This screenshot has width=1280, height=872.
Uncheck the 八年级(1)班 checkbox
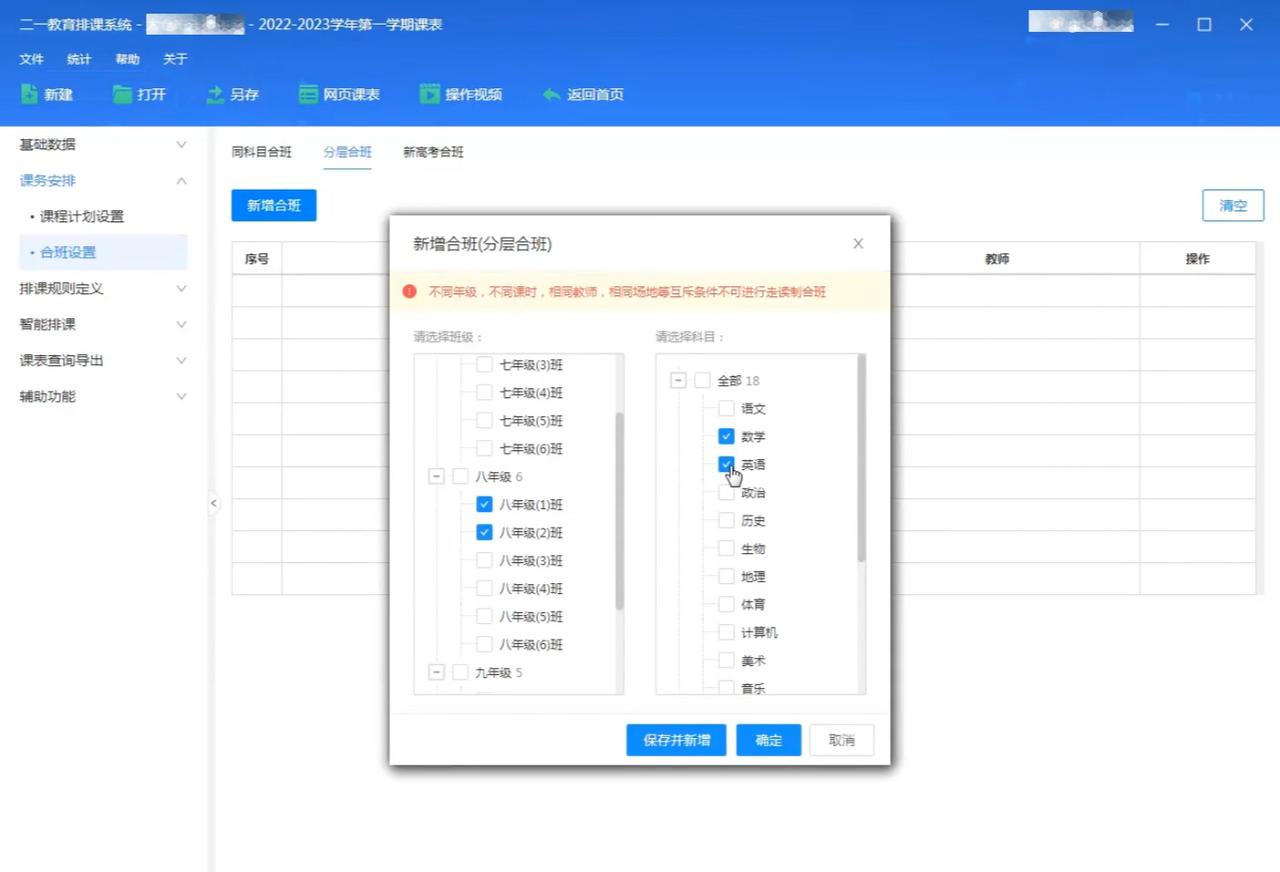[x=484, y=505]
